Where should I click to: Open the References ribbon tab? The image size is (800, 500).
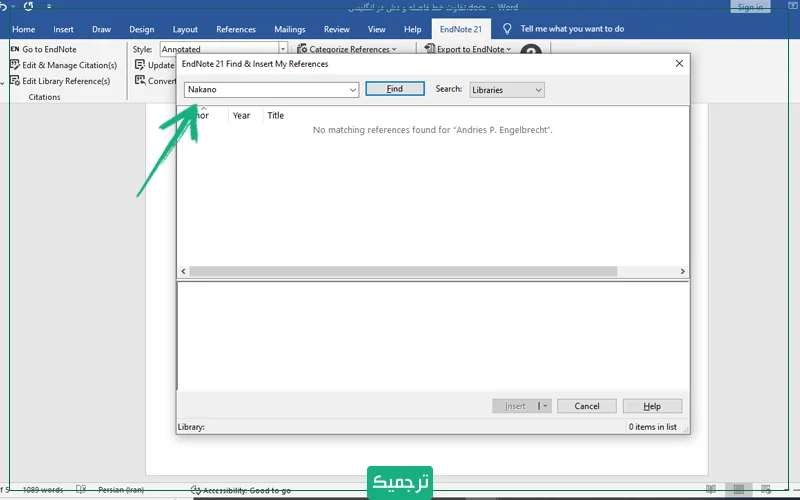[x=236, y=30]
